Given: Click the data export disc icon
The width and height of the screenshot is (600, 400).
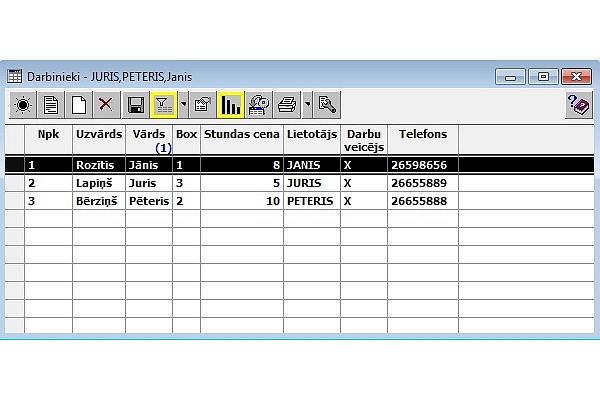Looking at the screenshot, I should (258, 104).
